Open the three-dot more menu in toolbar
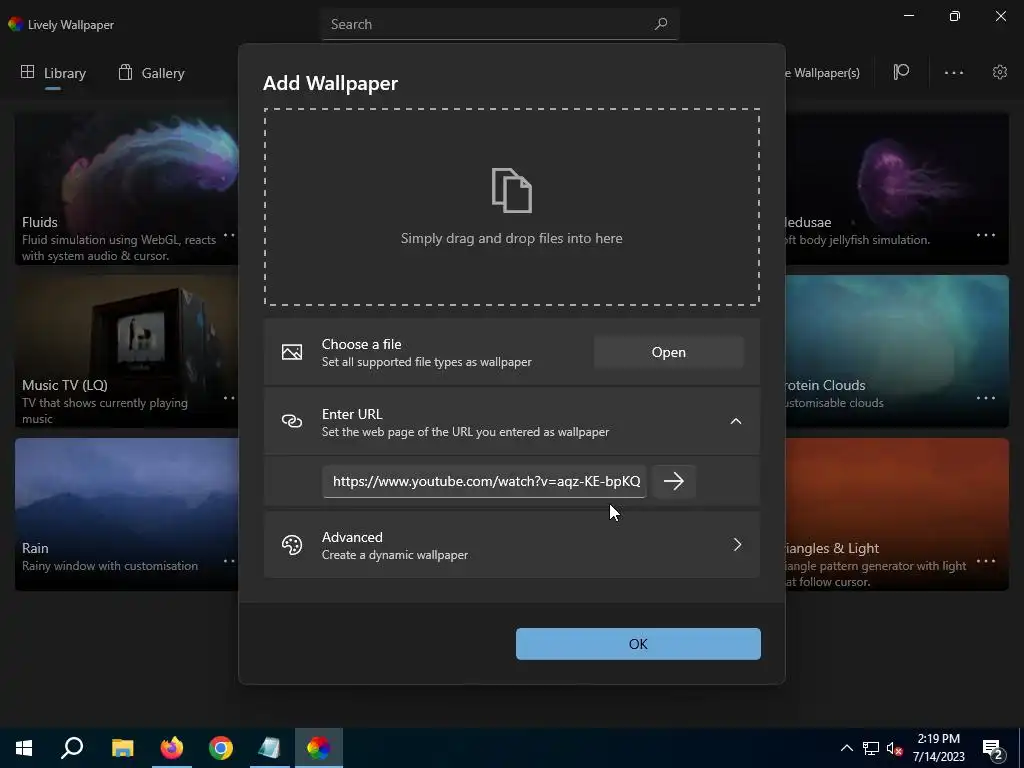This screenshot has height=768, width=1024. click(953, 72)
